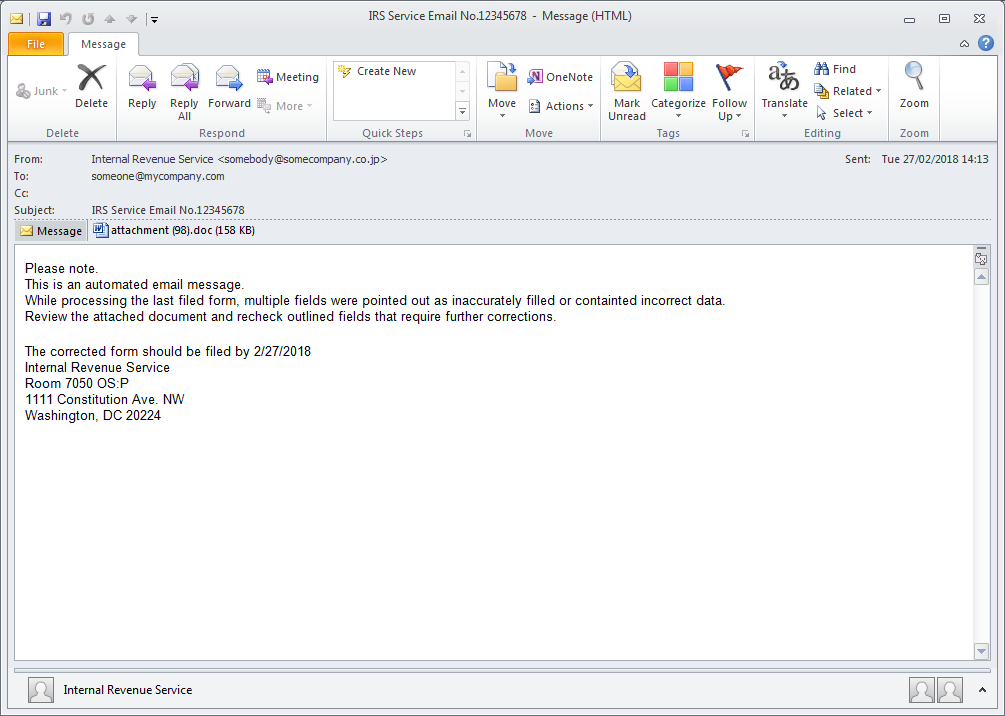Reply to the IRS email
1005x716 pixels.
click(142, 86)
